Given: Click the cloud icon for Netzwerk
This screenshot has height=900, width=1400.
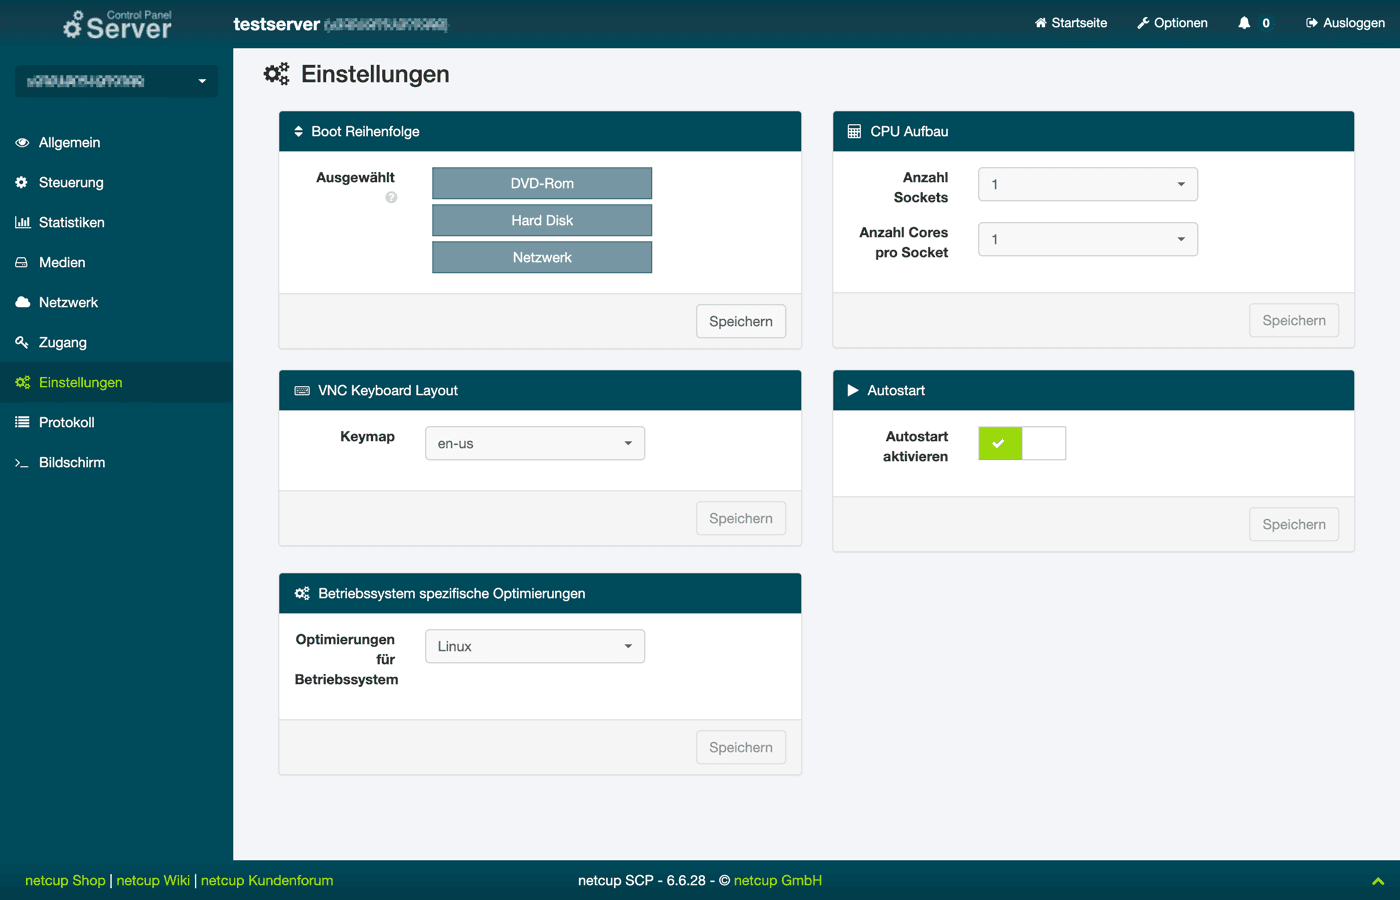Looking at the screenshot, I should pyautogui.click(x=22, y=302).
